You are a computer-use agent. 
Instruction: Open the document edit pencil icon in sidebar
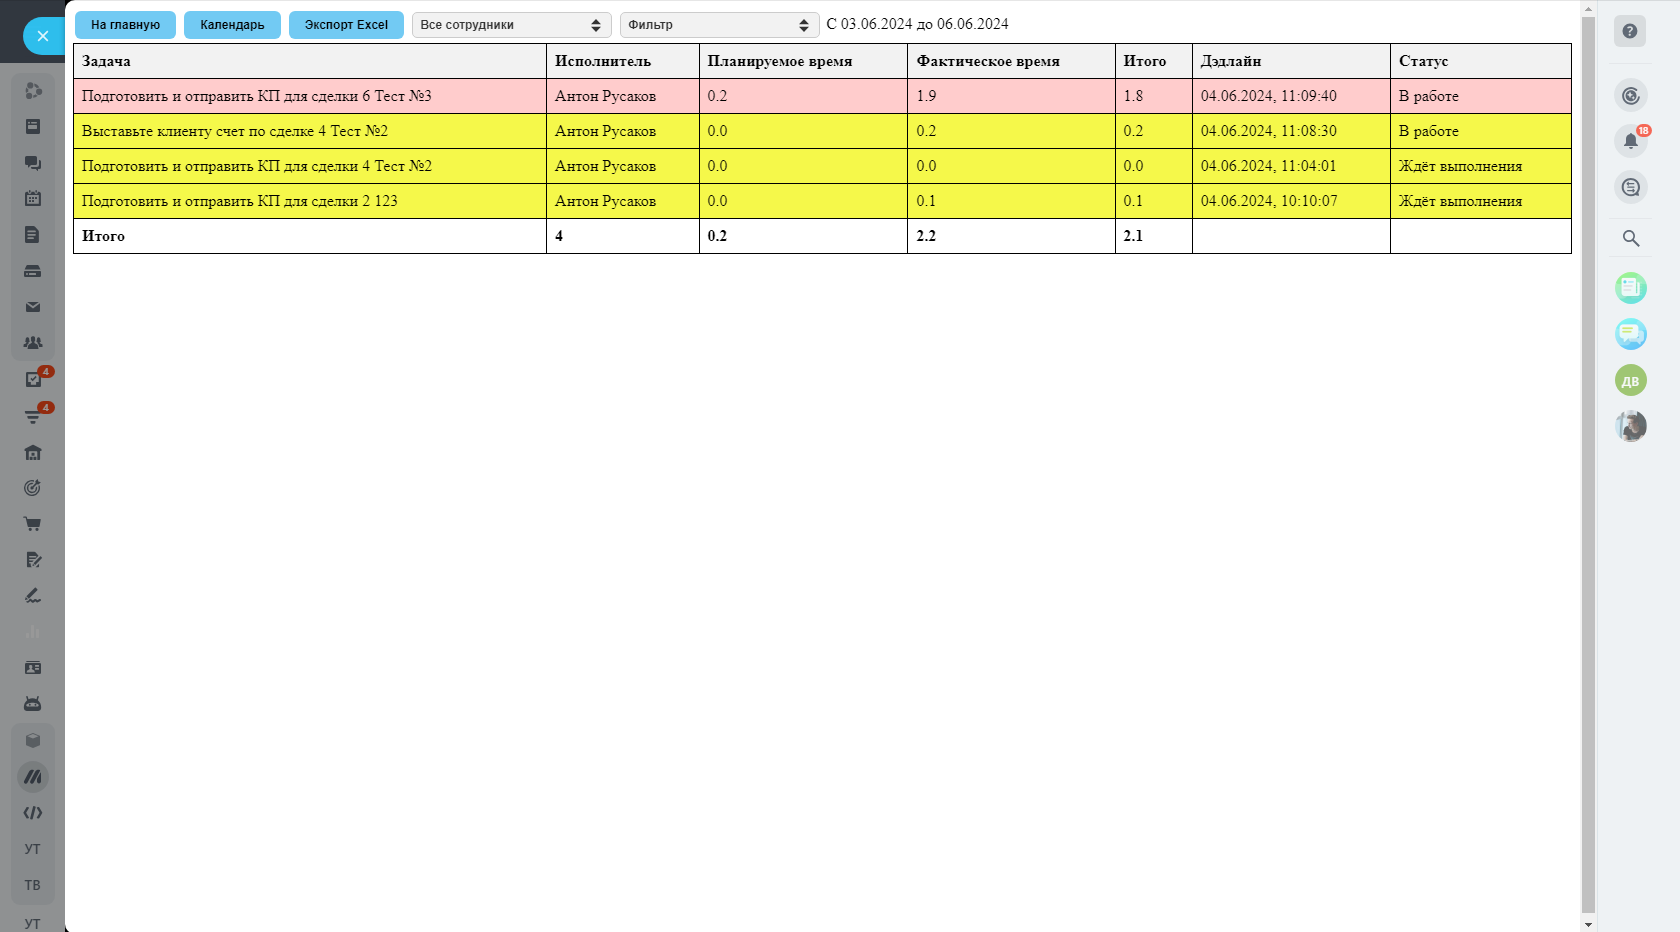click(x=33, y=560)
